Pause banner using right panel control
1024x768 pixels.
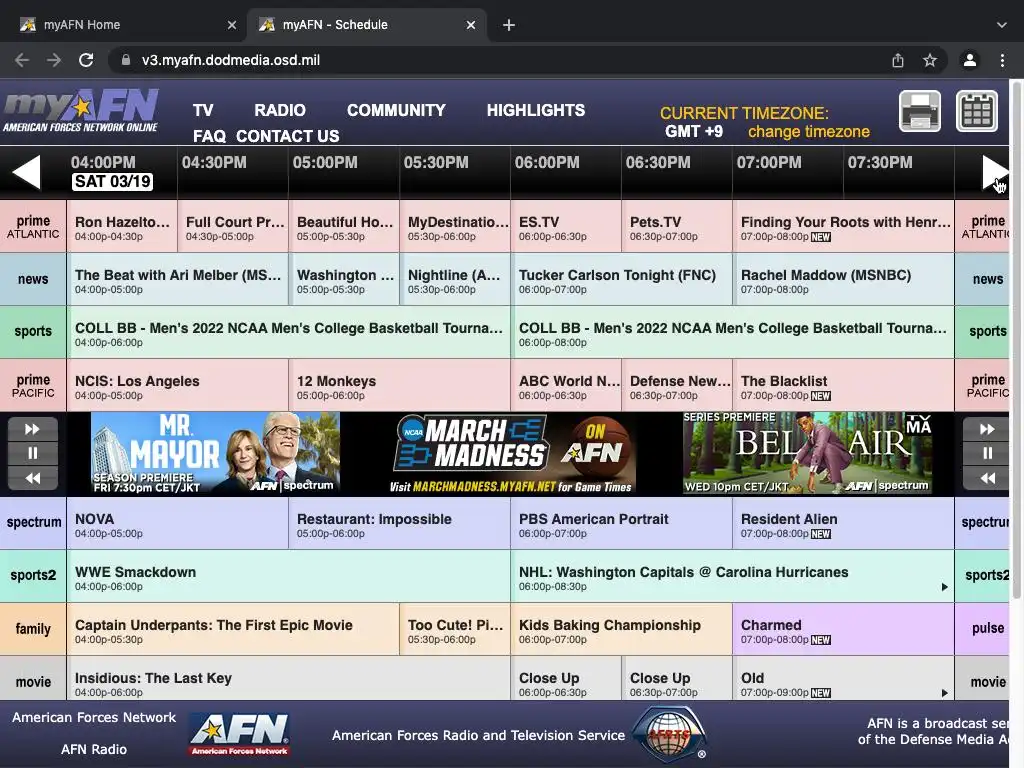[x=987, y=453]
